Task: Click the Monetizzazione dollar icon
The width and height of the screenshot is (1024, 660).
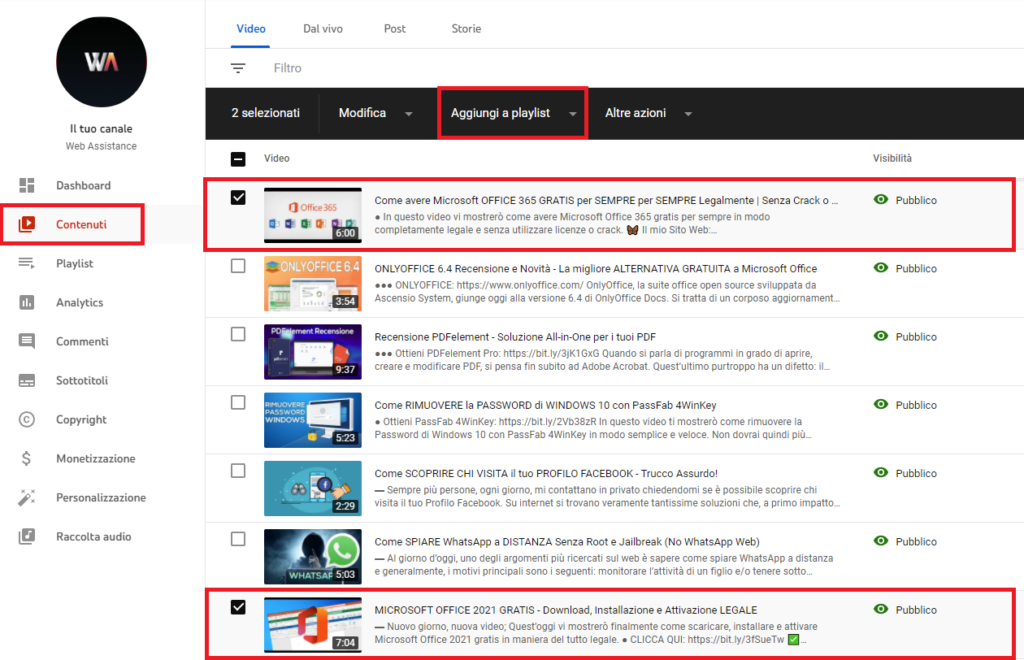Action: coord(26,458)
